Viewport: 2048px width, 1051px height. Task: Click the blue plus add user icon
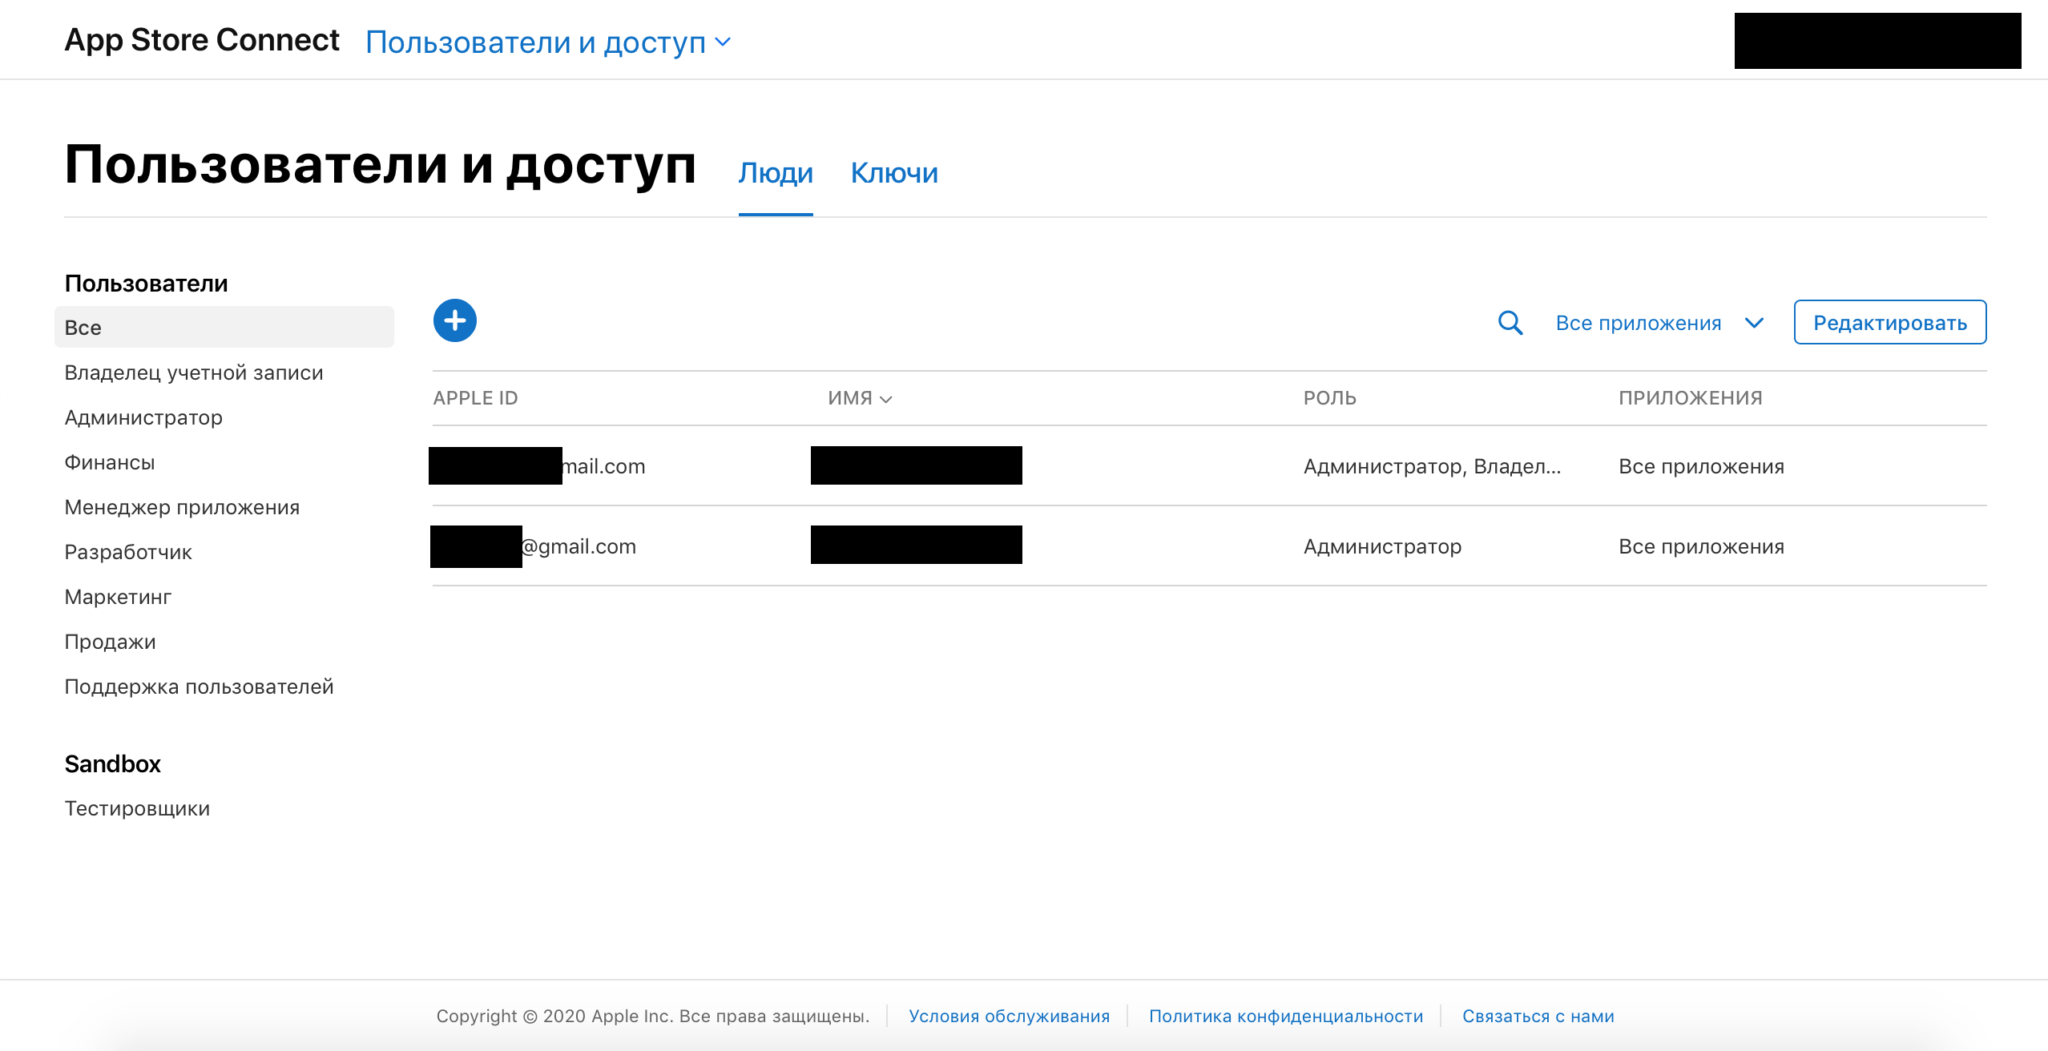(x=454, y=321)
